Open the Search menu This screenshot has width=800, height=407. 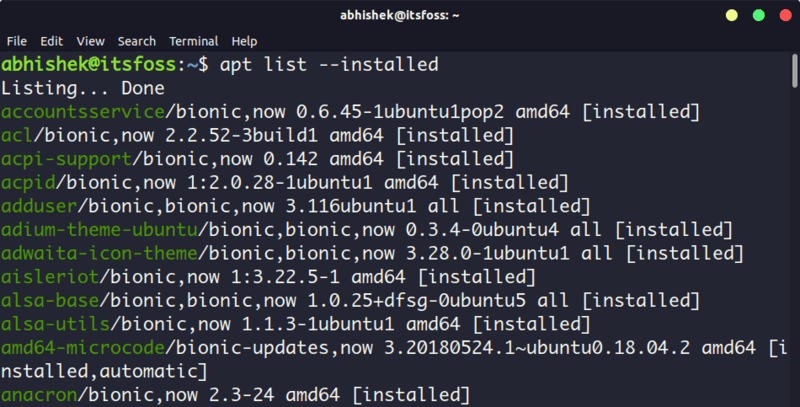(136, 41)
